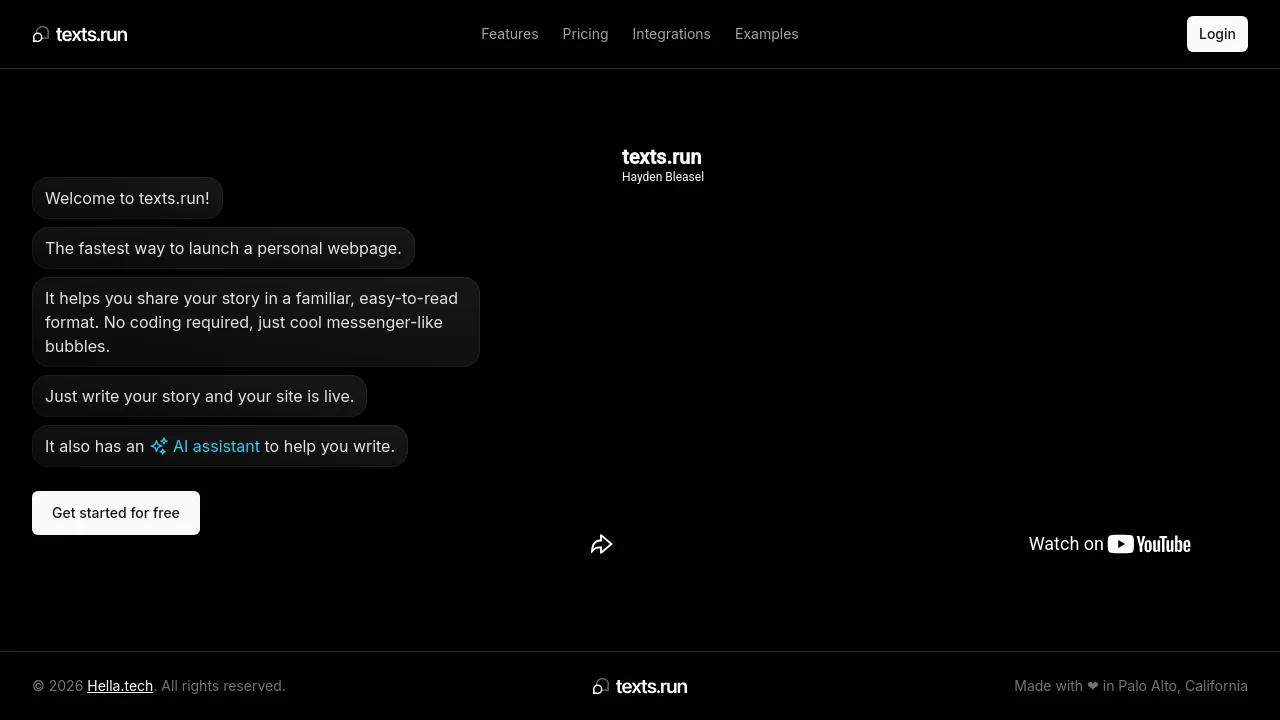Click the header texts.run wordmark

pyautogui.click(x=91, y=35)
